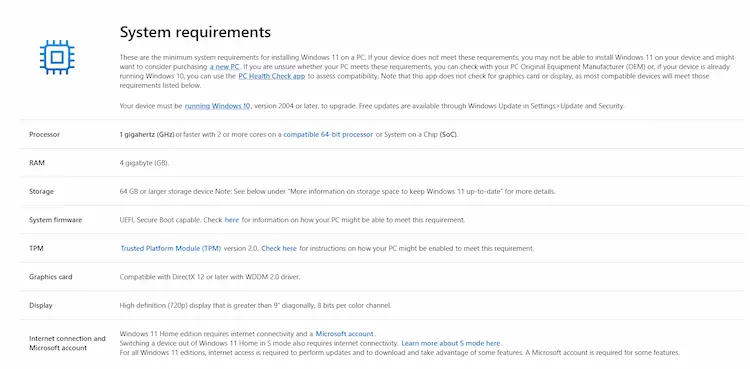Select the Storage row label
Image resolution: width=750 pixels, height=369 pixels.
42,192
